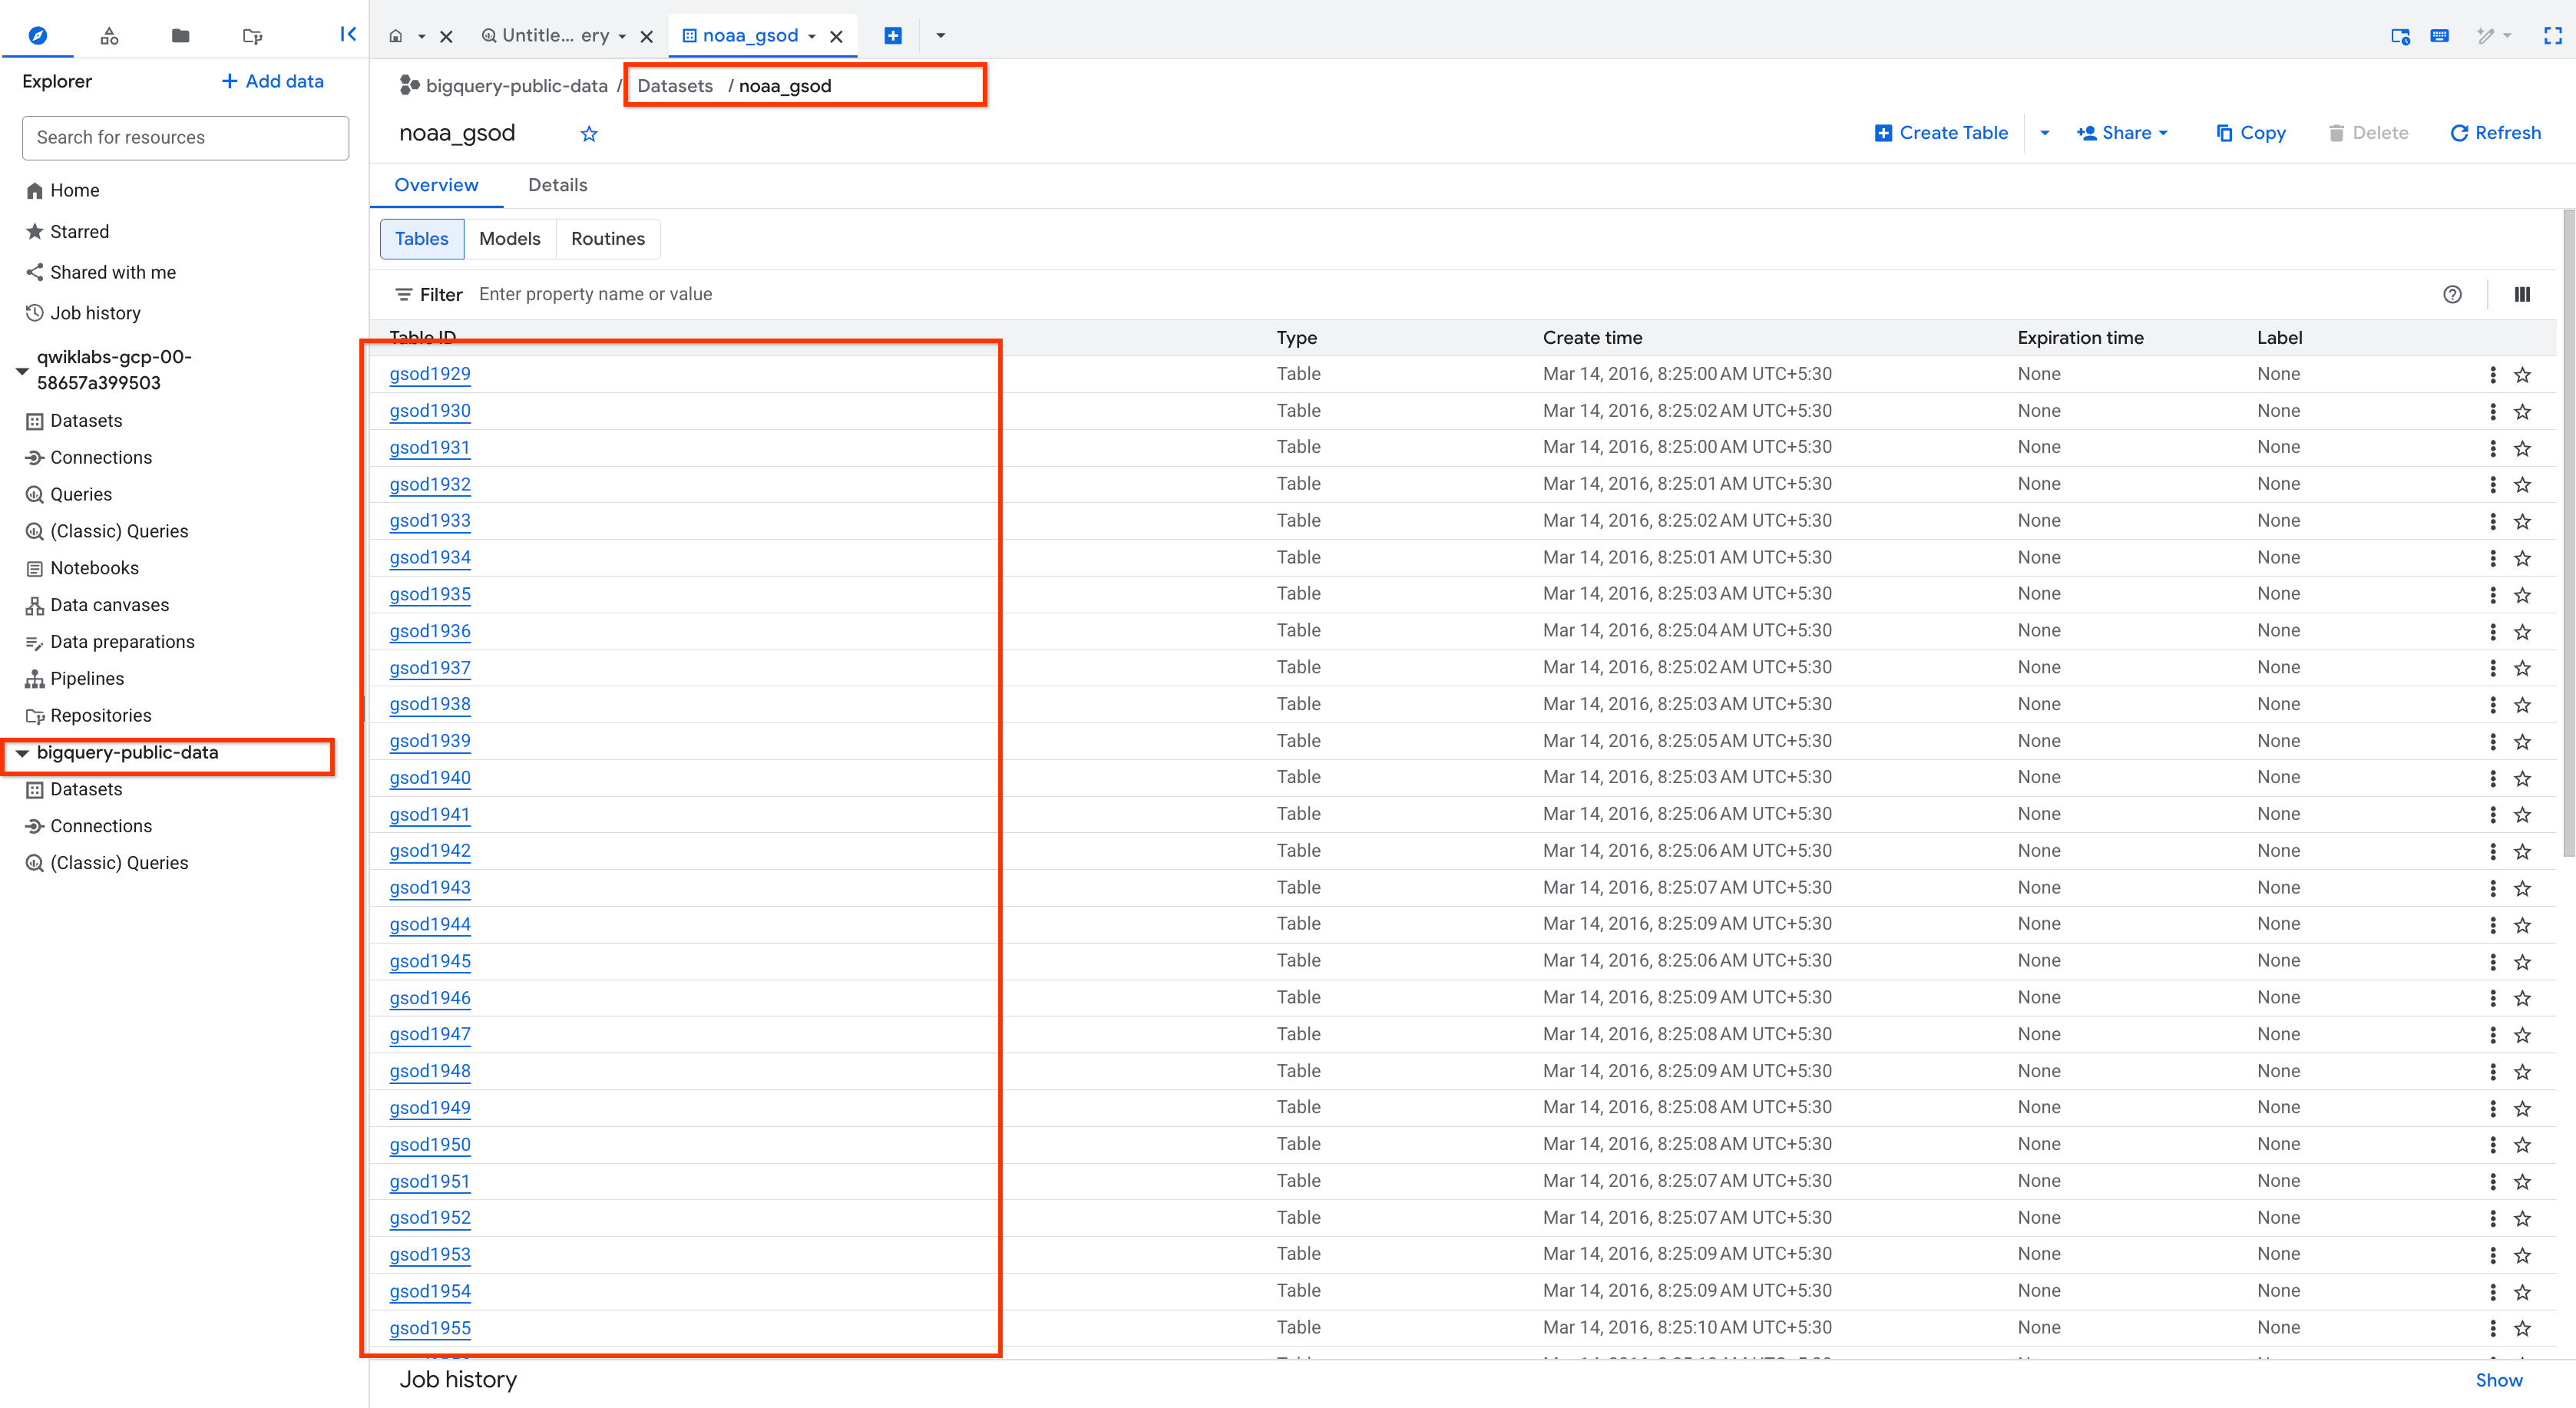Switch to the Details tab
The width and height of the screenshot is (2576, 1408).
pos(557,185)
